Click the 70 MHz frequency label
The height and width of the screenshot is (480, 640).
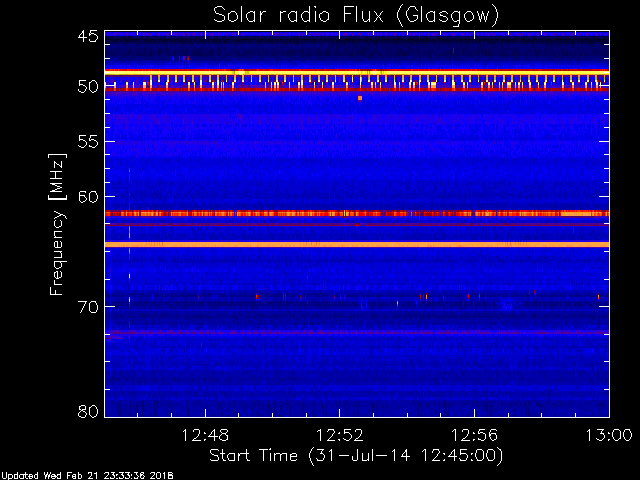[88, 307]
